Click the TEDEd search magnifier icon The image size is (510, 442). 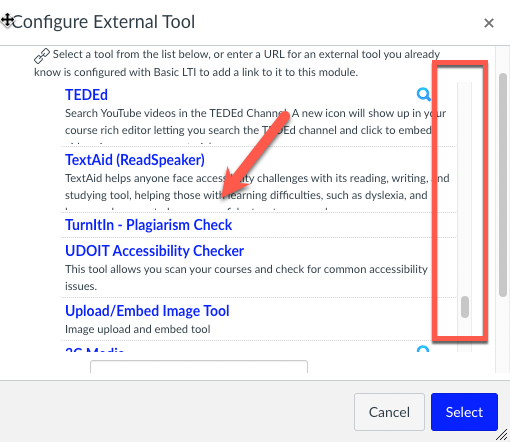point(423,94)
